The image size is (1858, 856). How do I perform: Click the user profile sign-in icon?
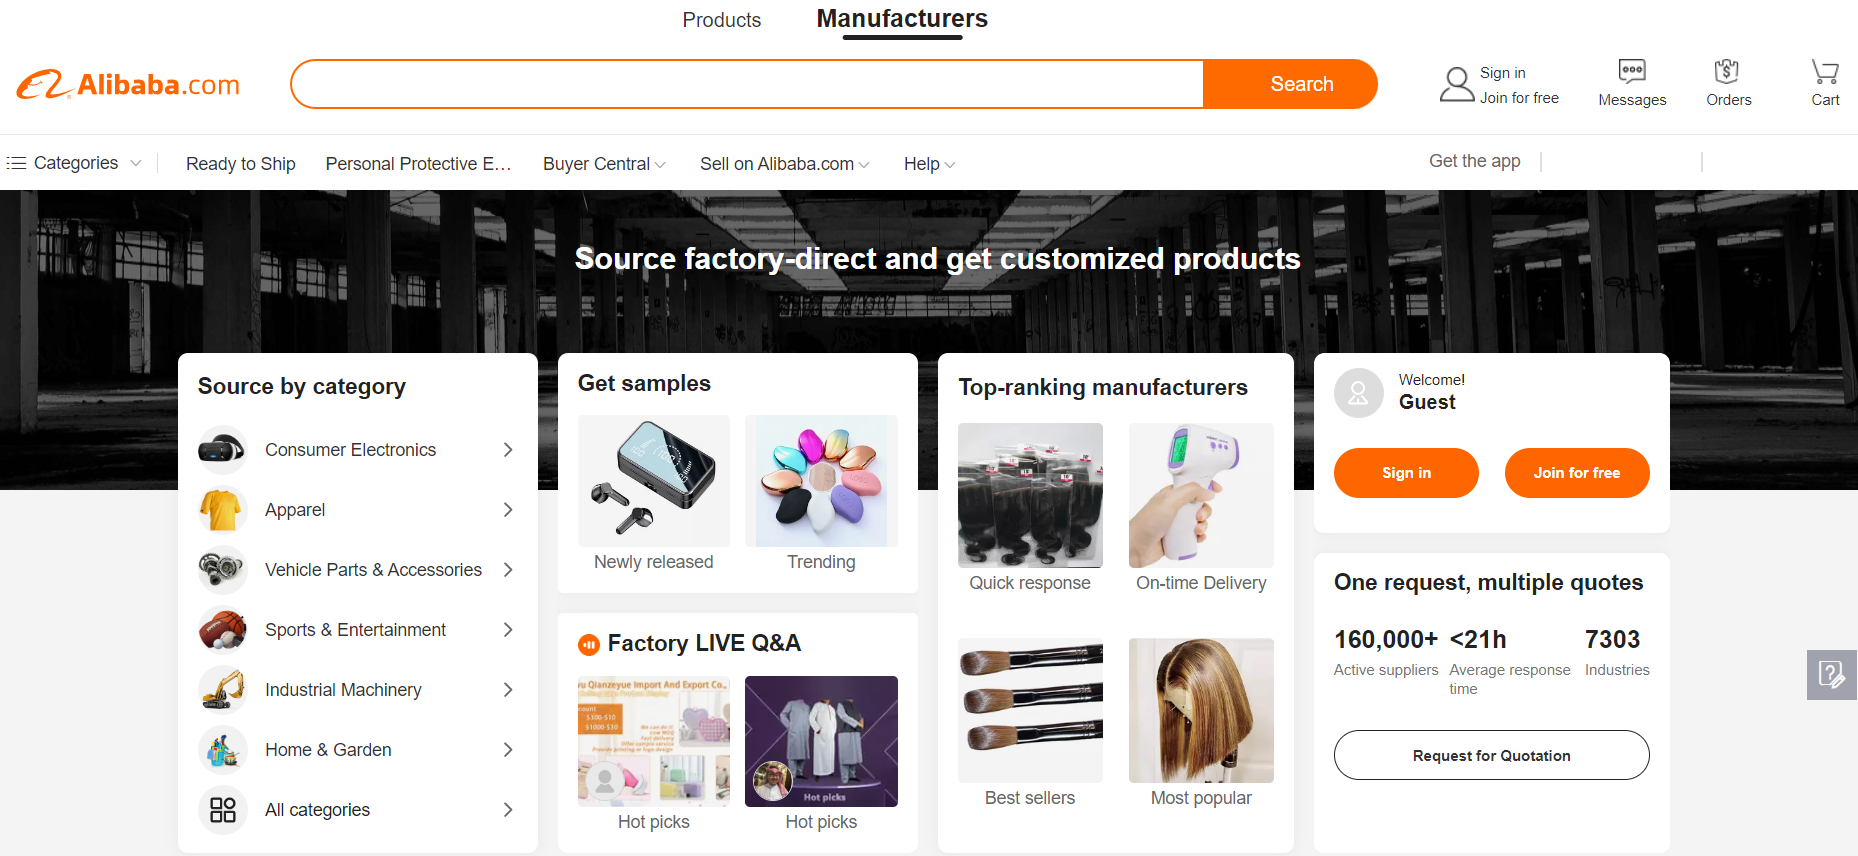pos(1457,84)
